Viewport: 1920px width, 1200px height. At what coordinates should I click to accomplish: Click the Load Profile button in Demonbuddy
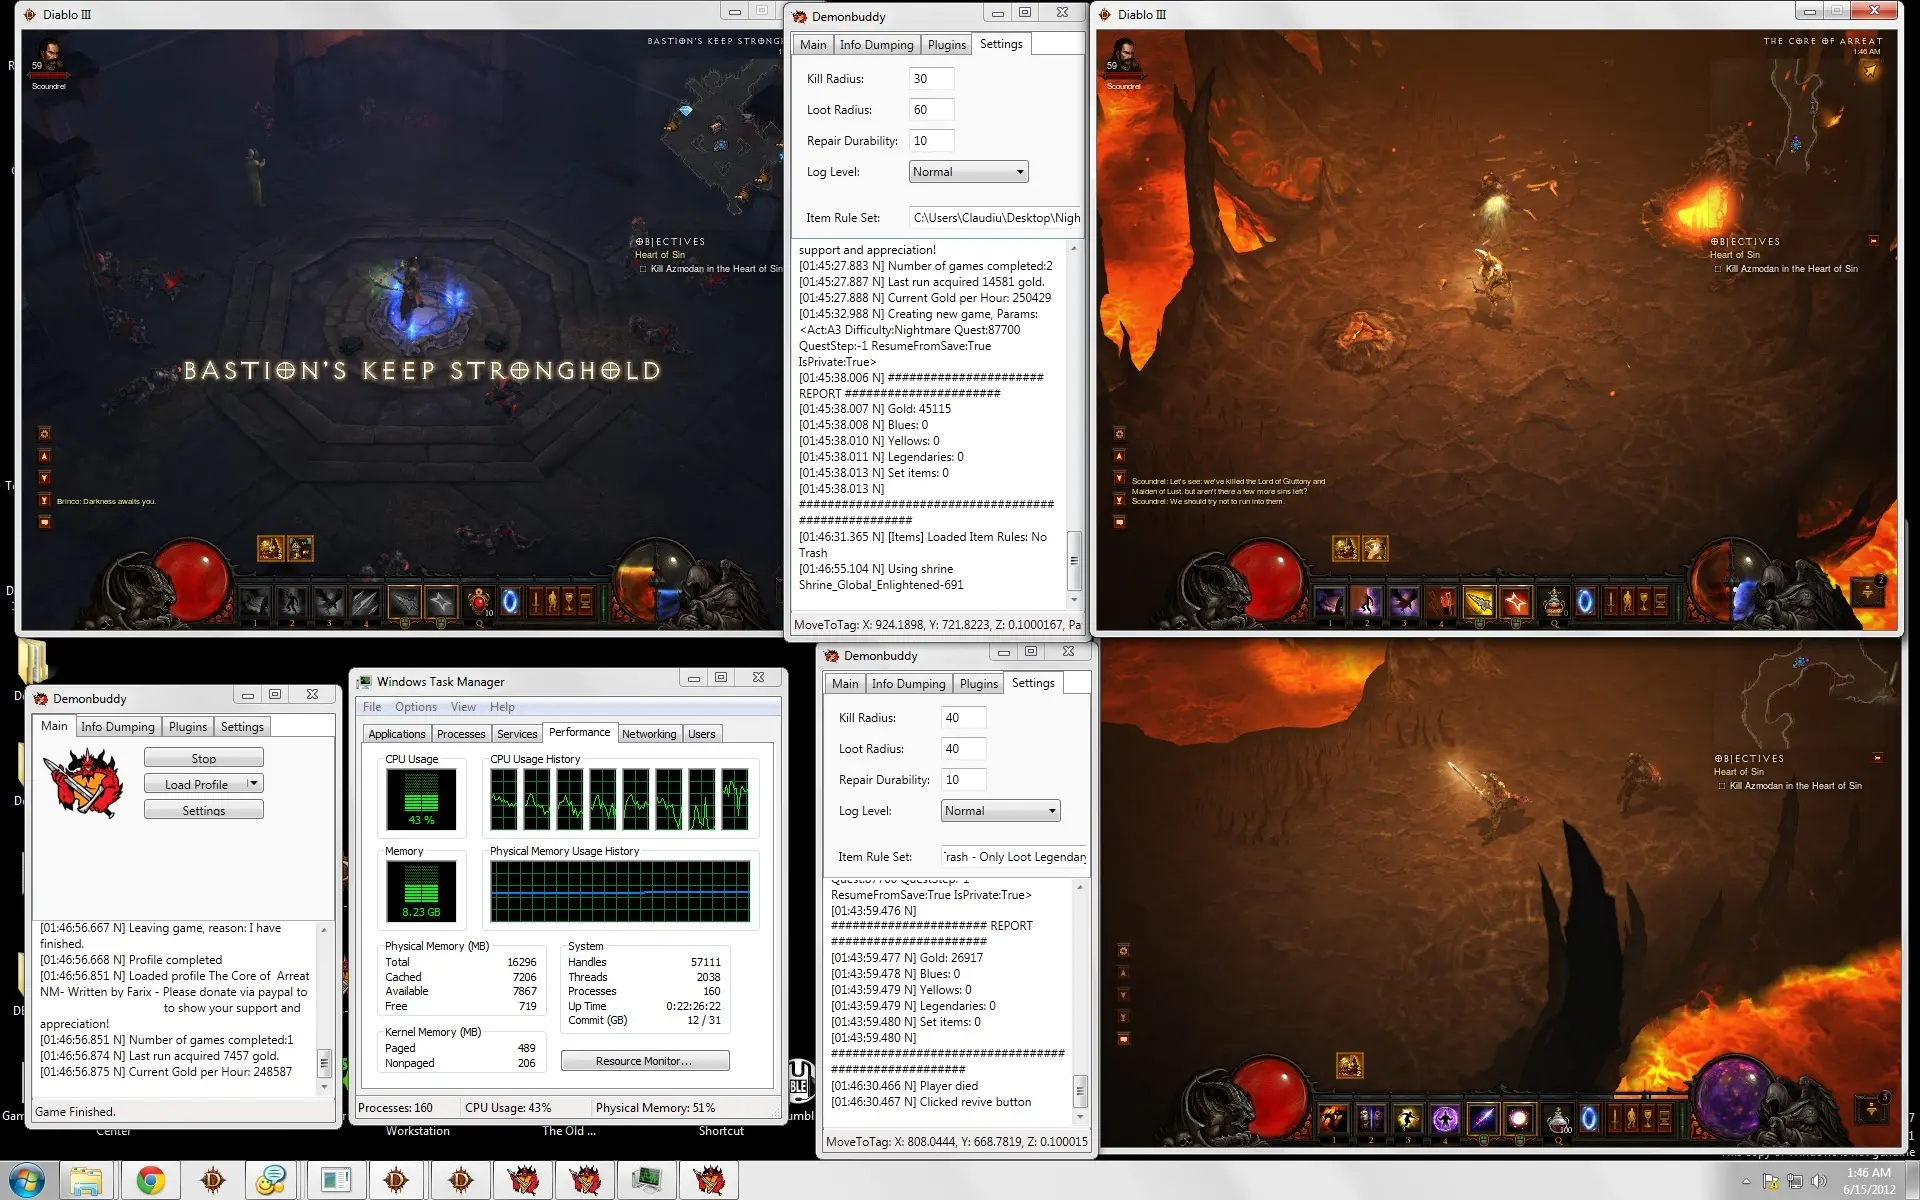[196, 784]
